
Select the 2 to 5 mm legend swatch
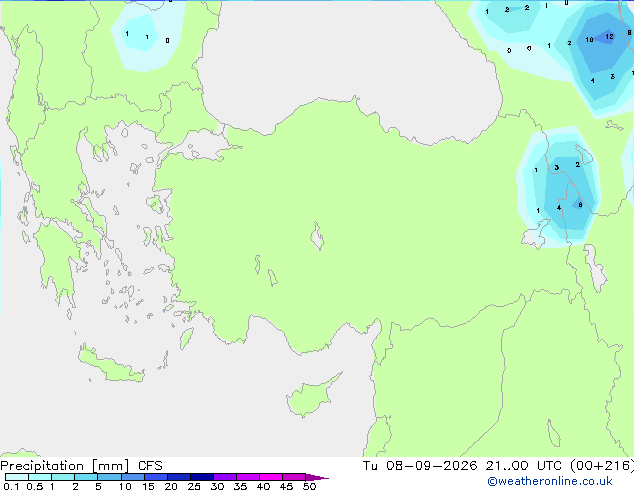click(86, 477)
